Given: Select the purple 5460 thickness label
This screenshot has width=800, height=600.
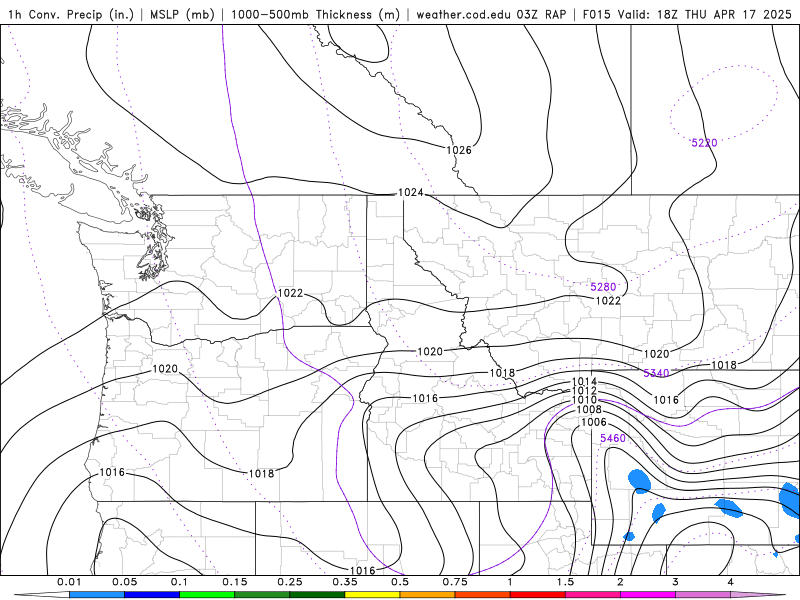Looking at the screenshot, I should click(x=613, y=438).
